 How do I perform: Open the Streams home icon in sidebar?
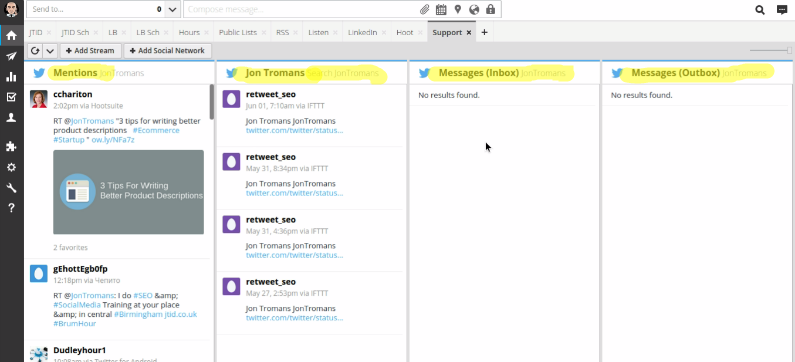click(11, 35)
